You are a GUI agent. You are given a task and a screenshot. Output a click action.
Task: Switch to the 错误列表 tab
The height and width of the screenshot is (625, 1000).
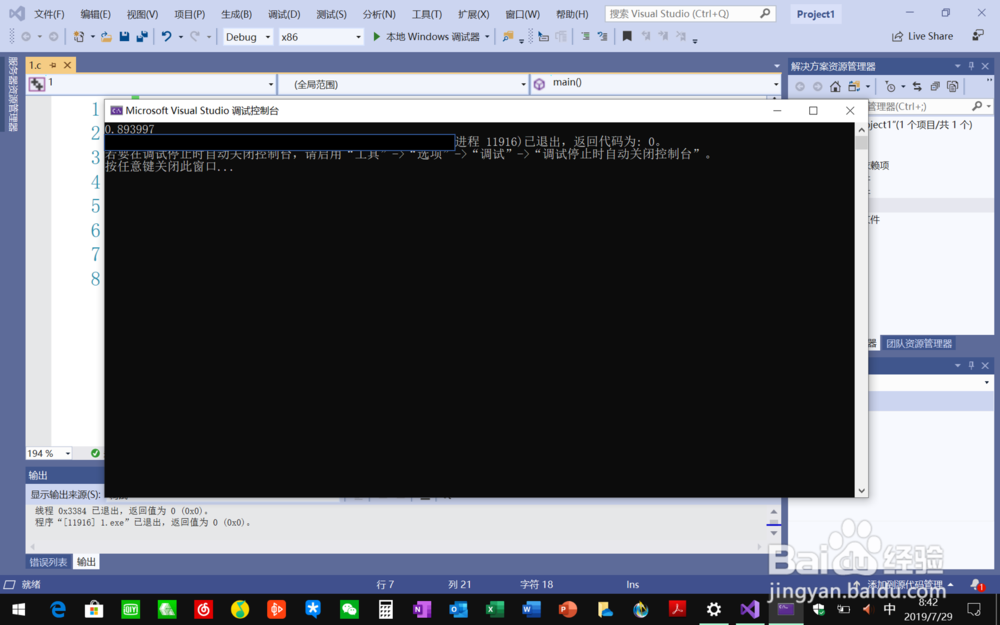tap(48, 562)
